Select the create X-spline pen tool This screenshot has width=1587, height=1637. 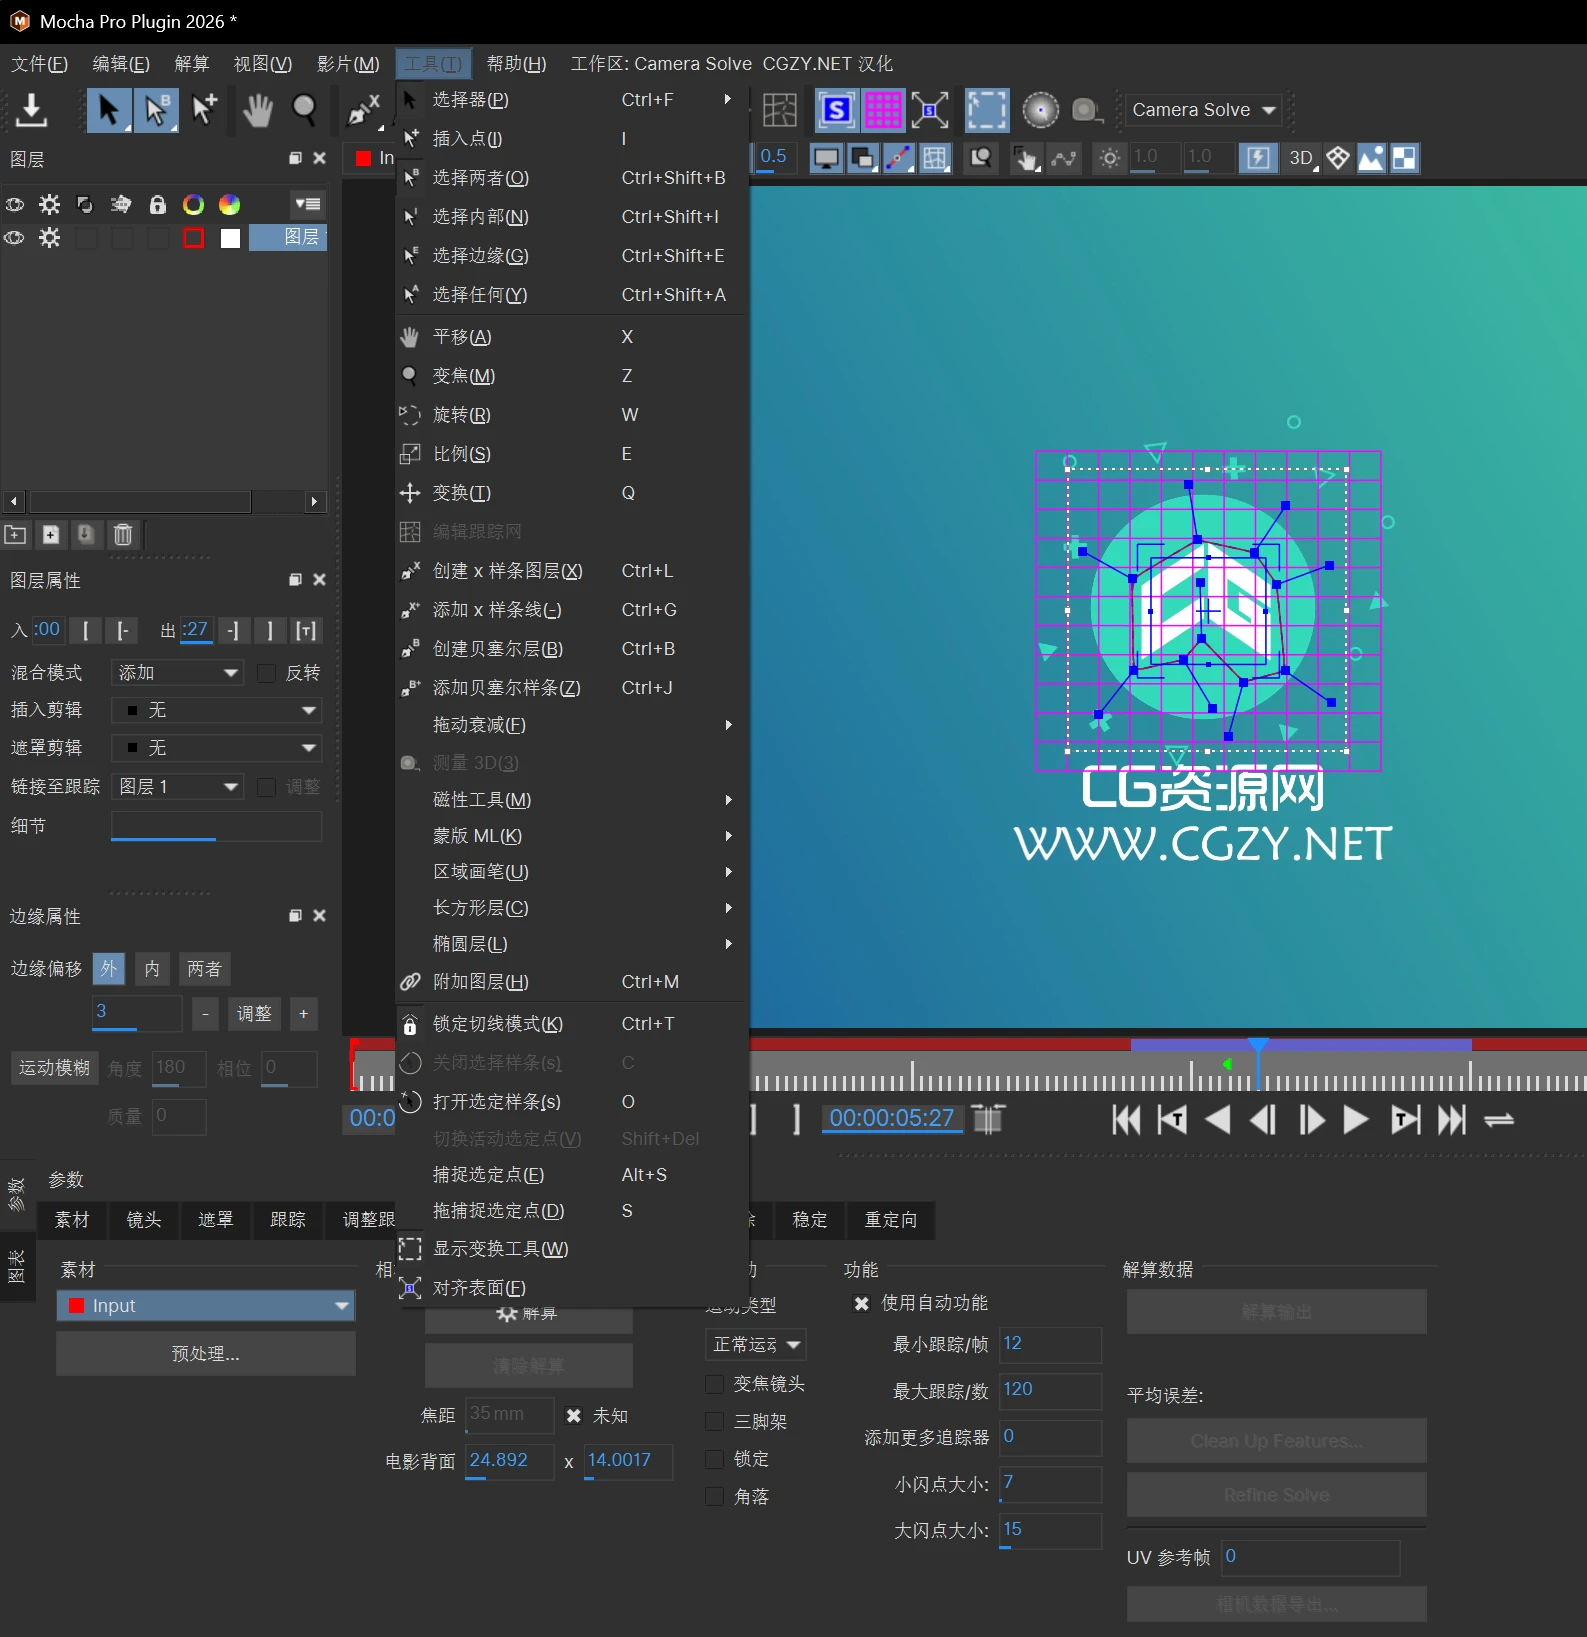(362, 110)
